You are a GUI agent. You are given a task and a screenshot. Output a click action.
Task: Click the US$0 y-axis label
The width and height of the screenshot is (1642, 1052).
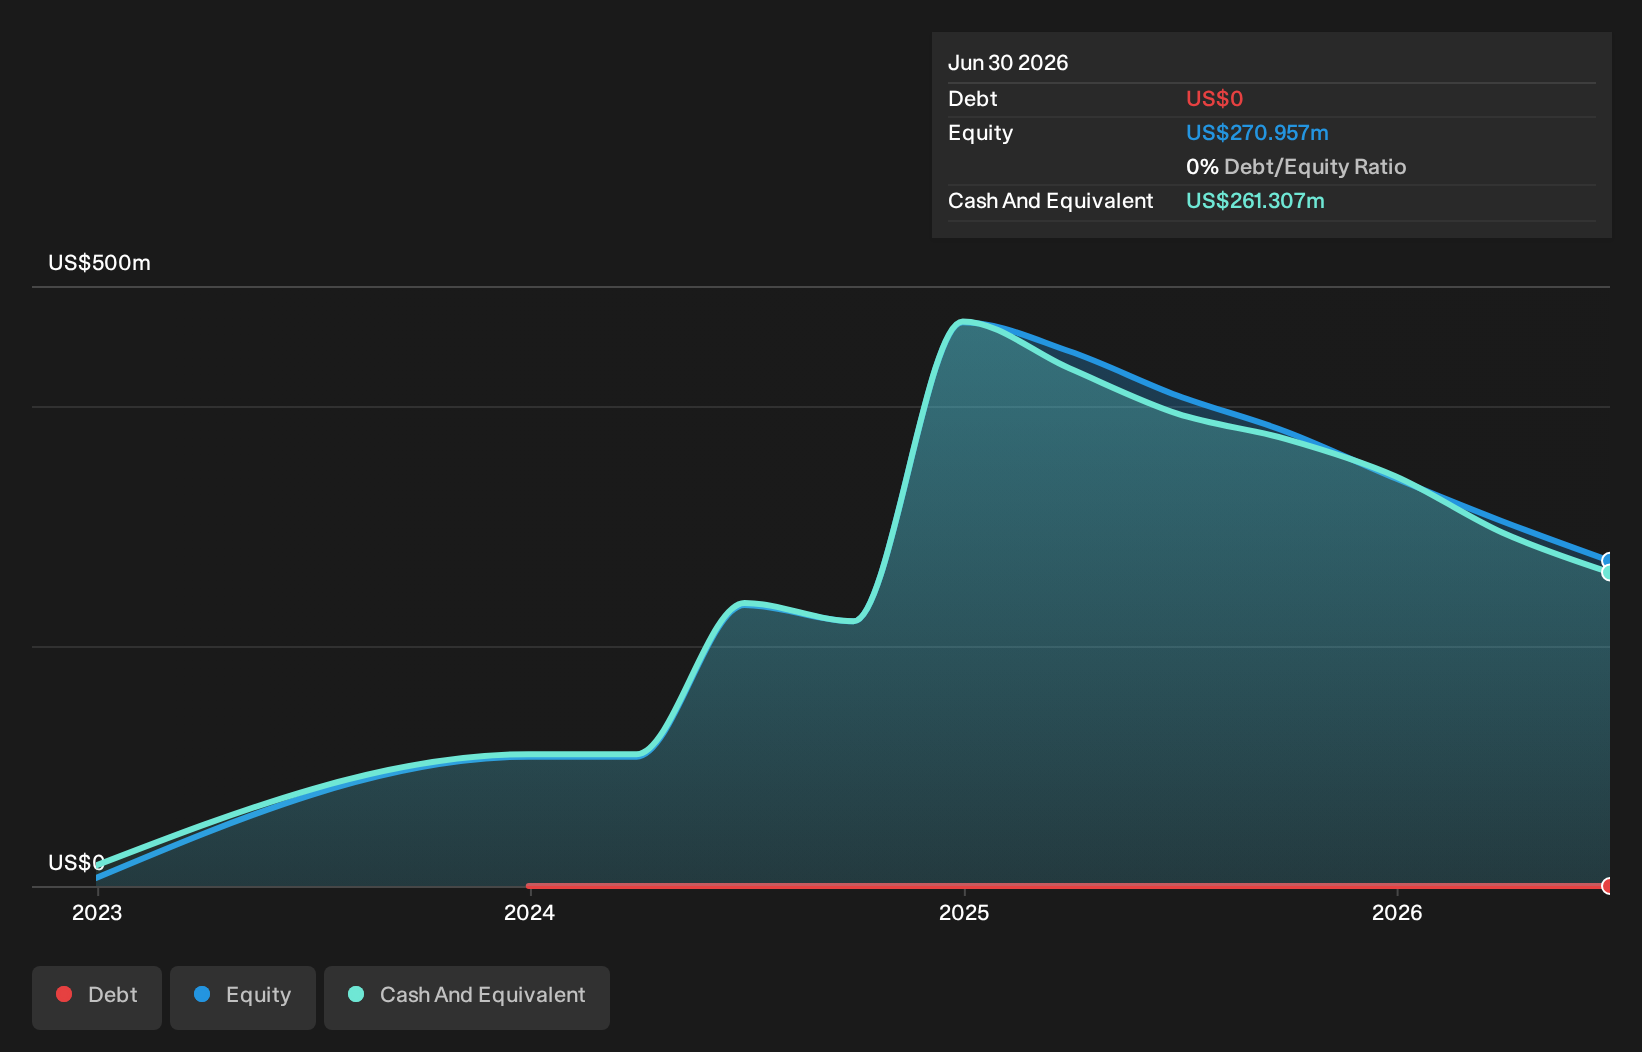point(77,863)
